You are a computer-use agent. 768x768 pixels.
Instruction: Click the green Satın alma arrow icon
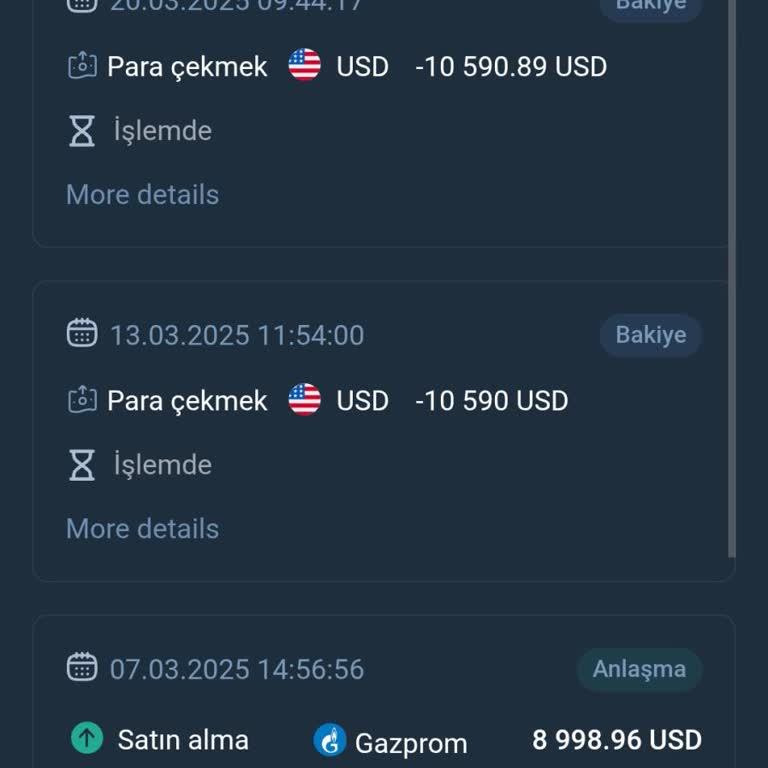[87, 739]
